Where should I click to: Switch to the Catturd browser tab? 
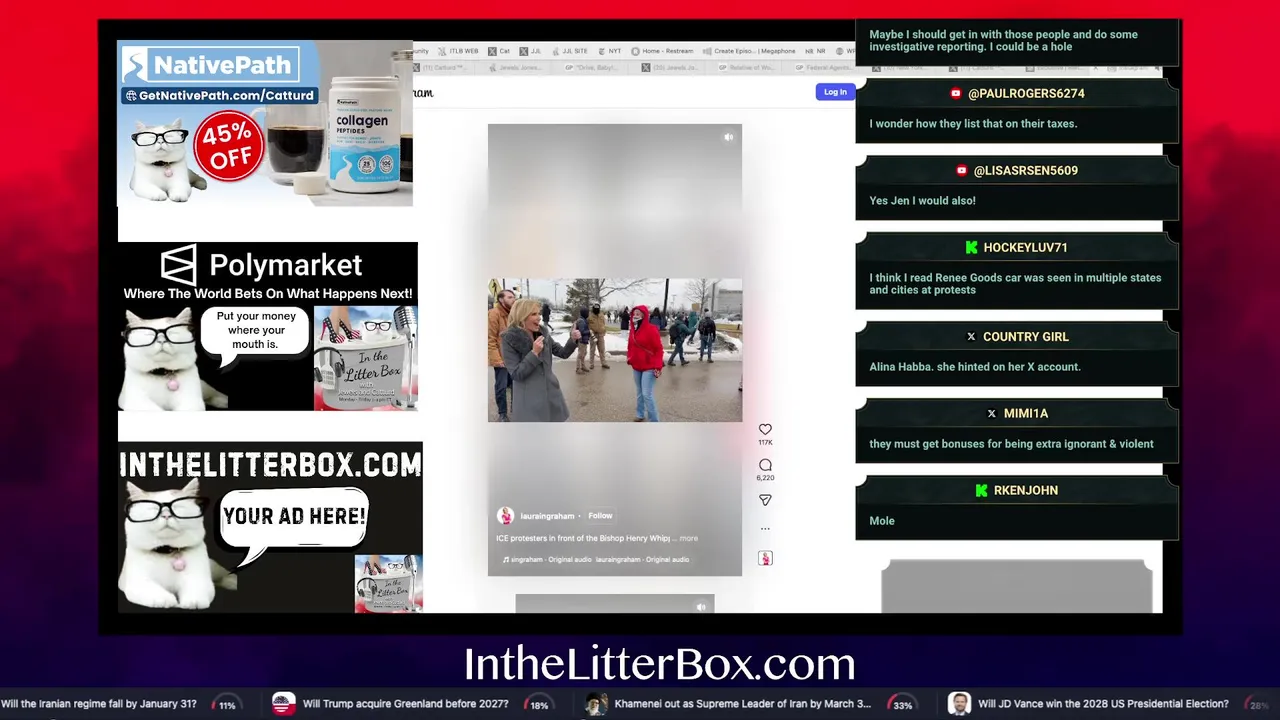tap(441, 67)
